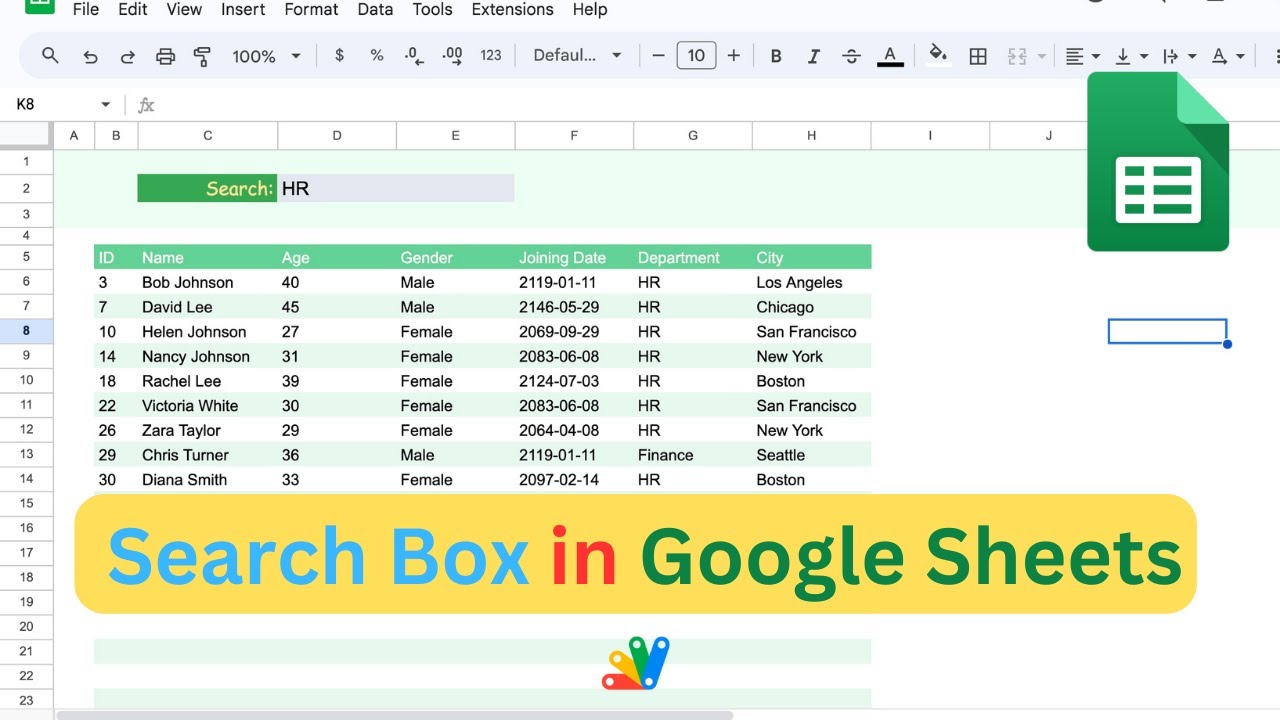The image size is (1280, 720).
Task: Click the Department header cell
Action: click(x=692, y=257)
